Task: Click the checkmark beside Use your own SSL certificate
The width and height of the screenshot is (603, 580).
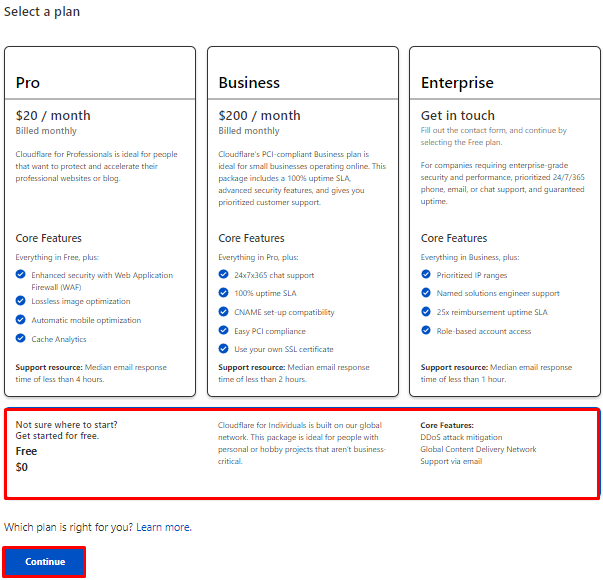Action: click(223, 349)
